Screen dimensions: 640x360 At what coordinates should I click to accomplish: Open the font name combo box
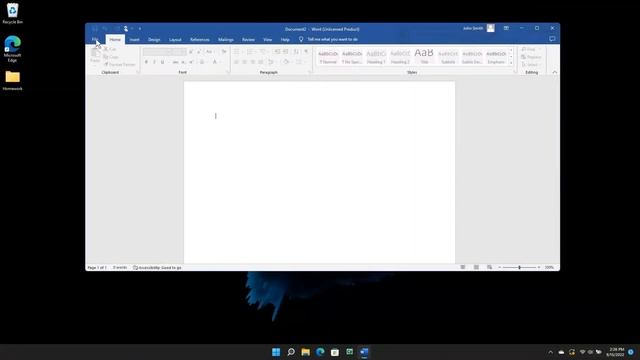pyautogui.click(x=158, y=52)
